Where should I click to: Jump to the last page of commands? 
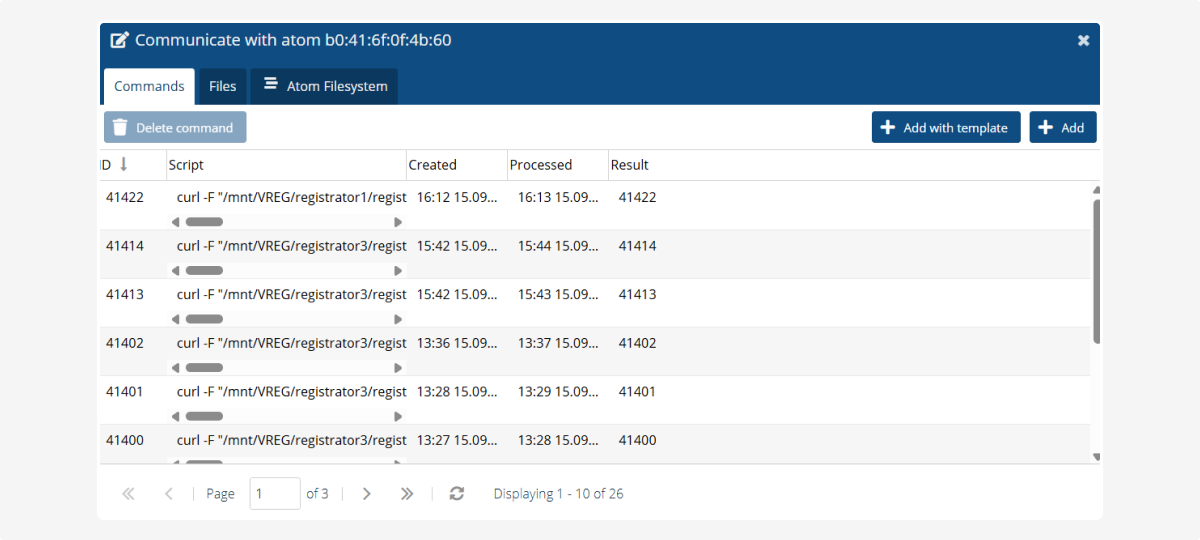407,494
